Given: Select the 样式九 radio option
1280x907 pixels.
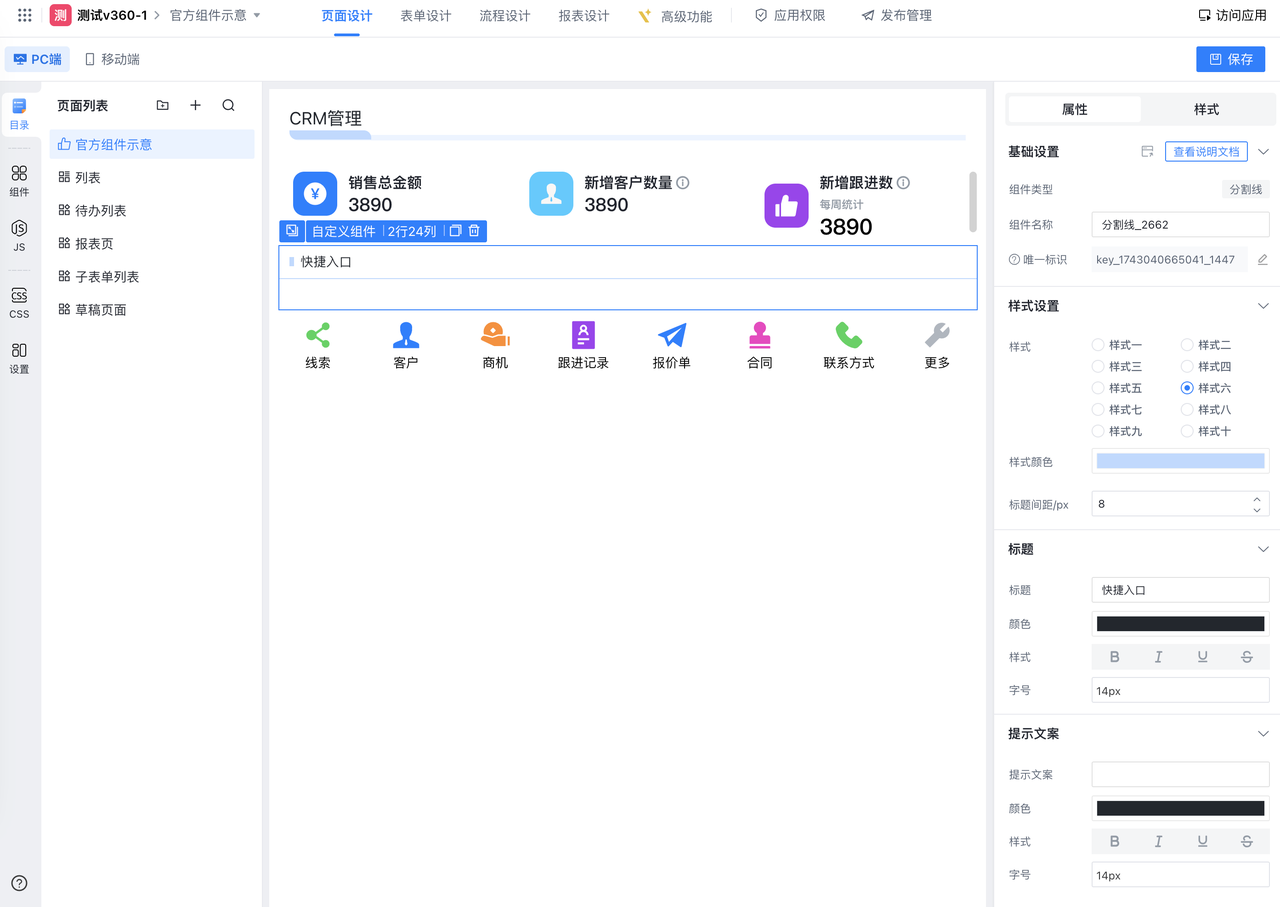Looking at the screenshot, I should click(x=1098, y=431).
